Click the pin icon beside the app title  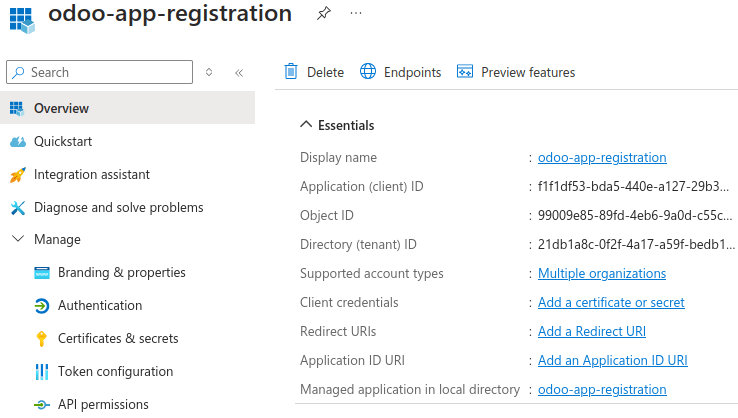click(323, 14)
